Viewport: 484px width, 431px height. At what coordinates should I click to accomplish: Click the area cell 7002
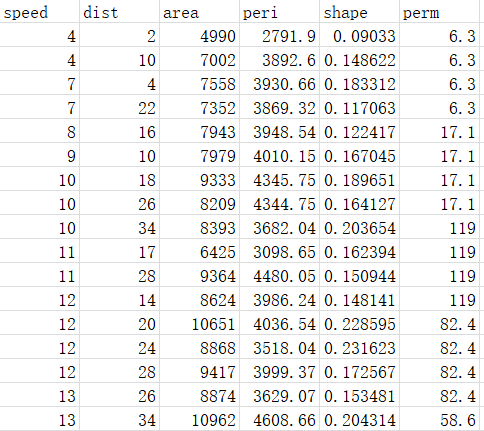click(x=199, y=59)
